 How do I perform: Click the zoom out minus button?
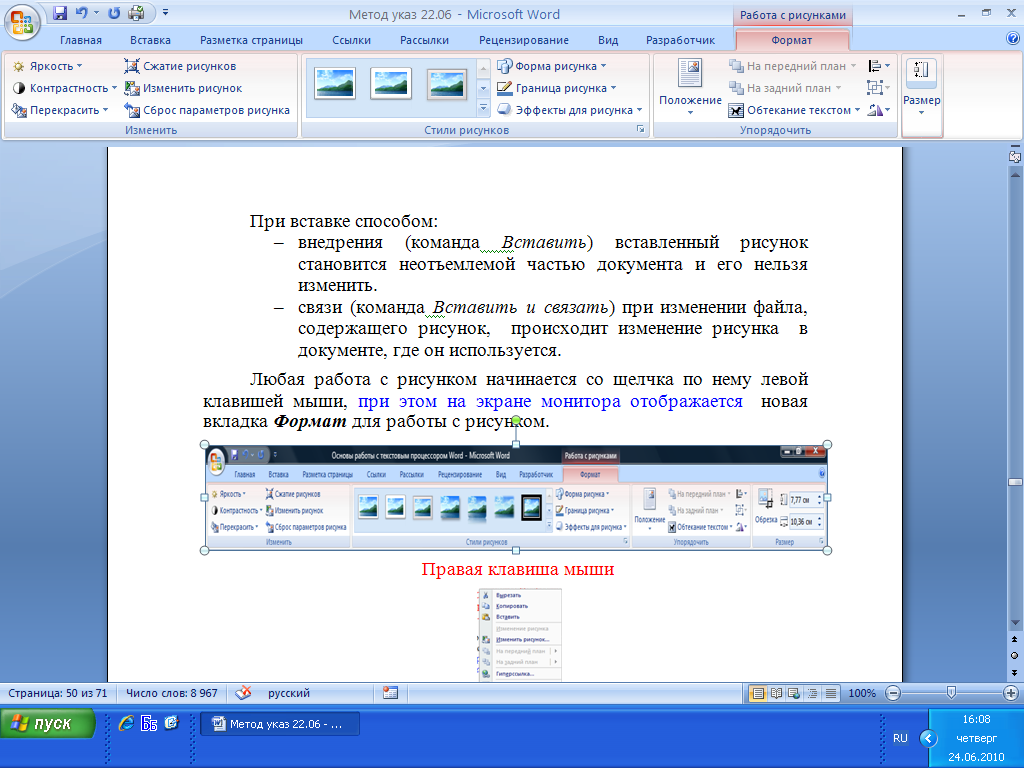(893, 694)
